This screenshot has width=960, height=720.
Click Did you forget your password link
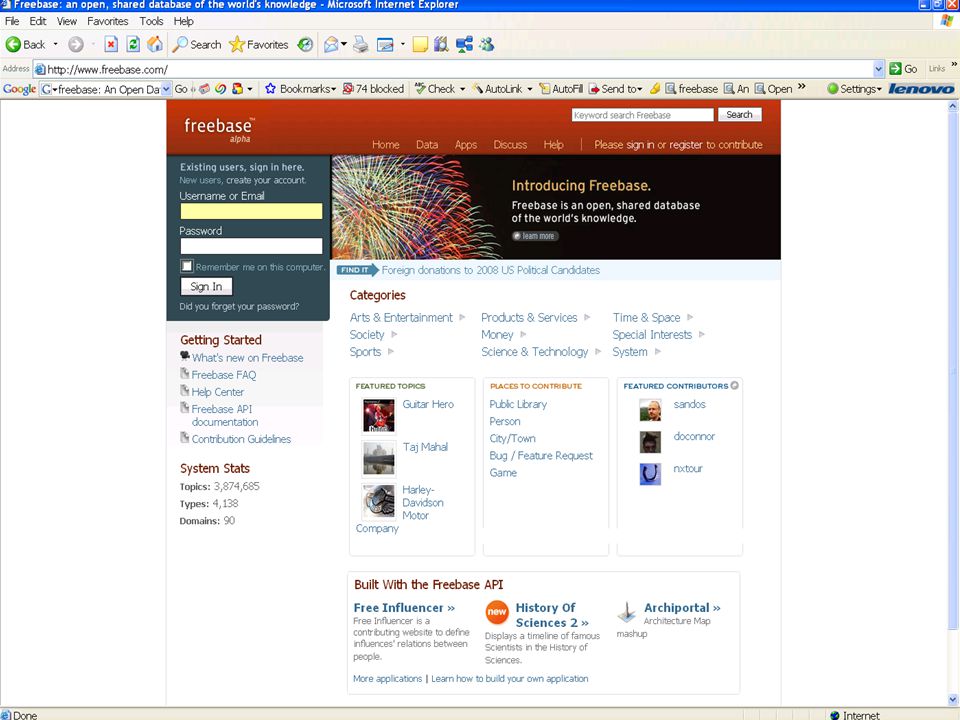[x=239, y=306]
